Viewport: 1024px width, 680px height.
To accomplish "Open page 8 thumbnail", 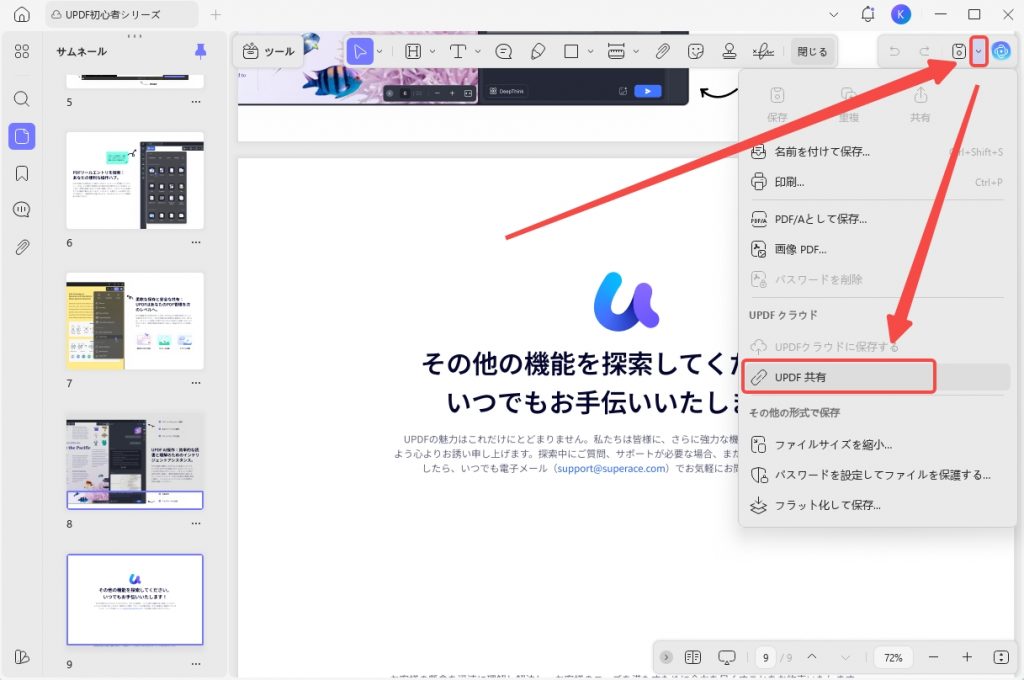I will (x=135, y=461).
